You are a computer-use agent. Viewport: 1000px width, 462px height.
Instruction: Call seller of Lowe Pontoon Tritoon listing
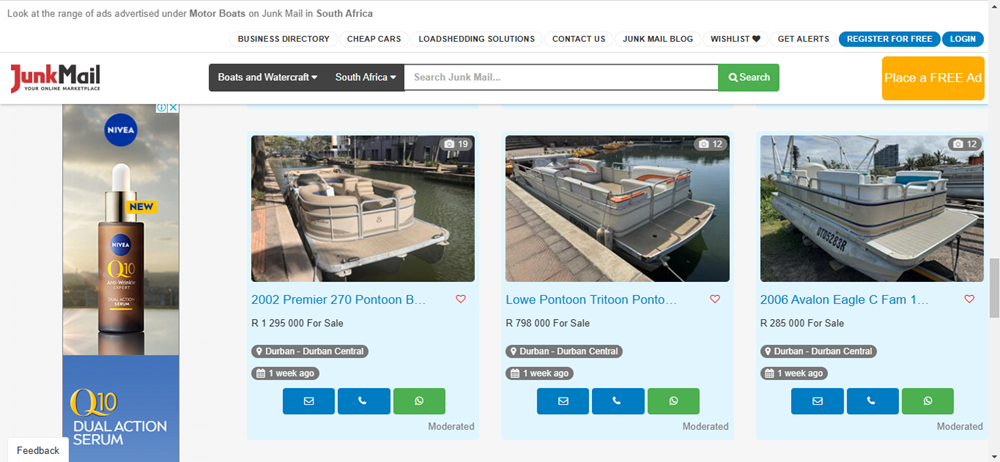tap(617, 401)
